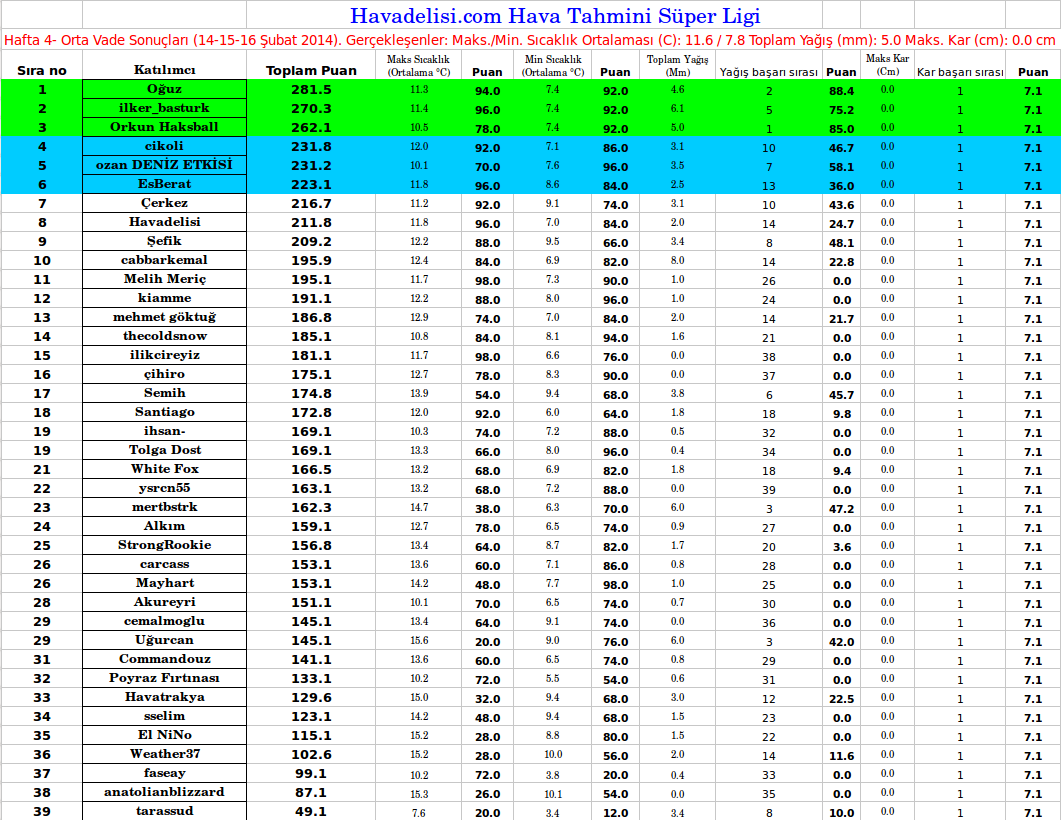Select the Katılımcı column header
Image resolution: width=1061 pixels, height=820 pixels.
pyautogui.click(x=164, y=71)
